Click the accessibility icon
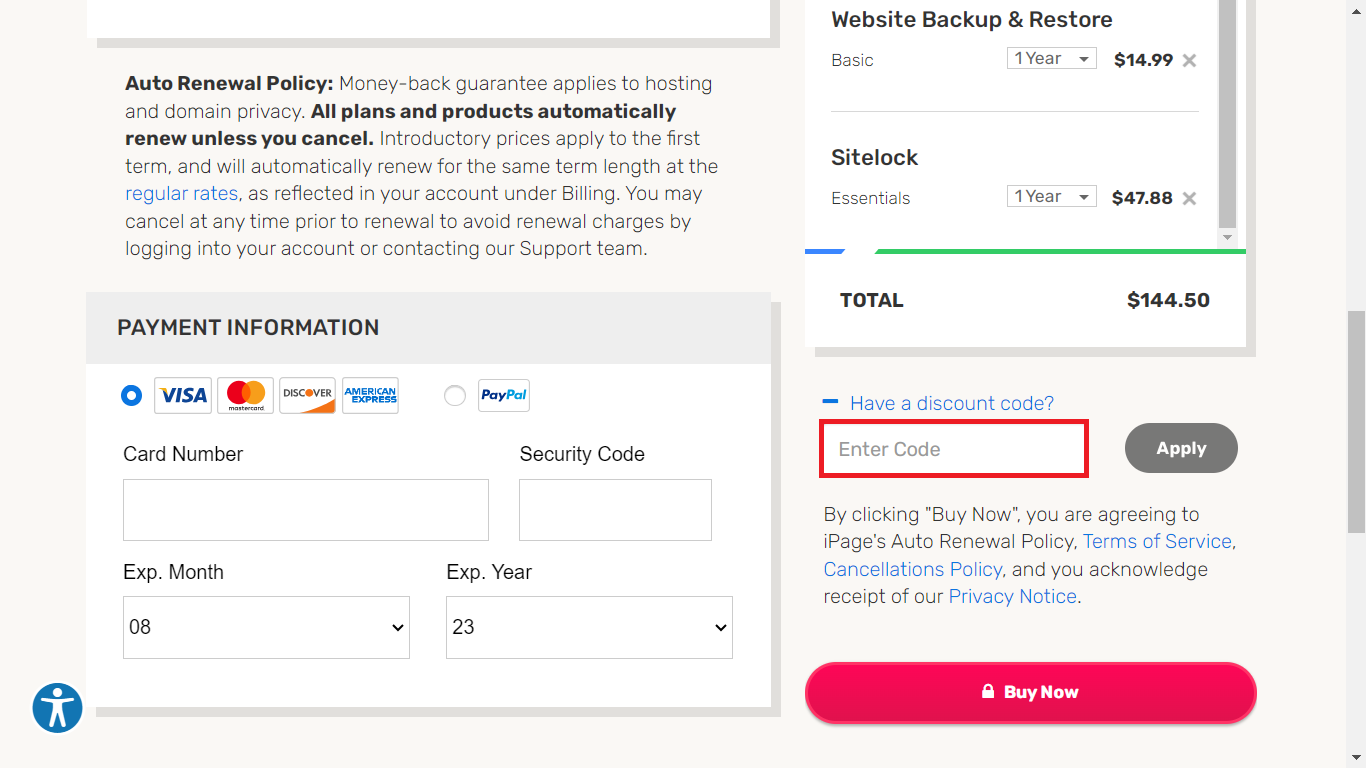The image size is (1366, 768). tap(57, 708)
